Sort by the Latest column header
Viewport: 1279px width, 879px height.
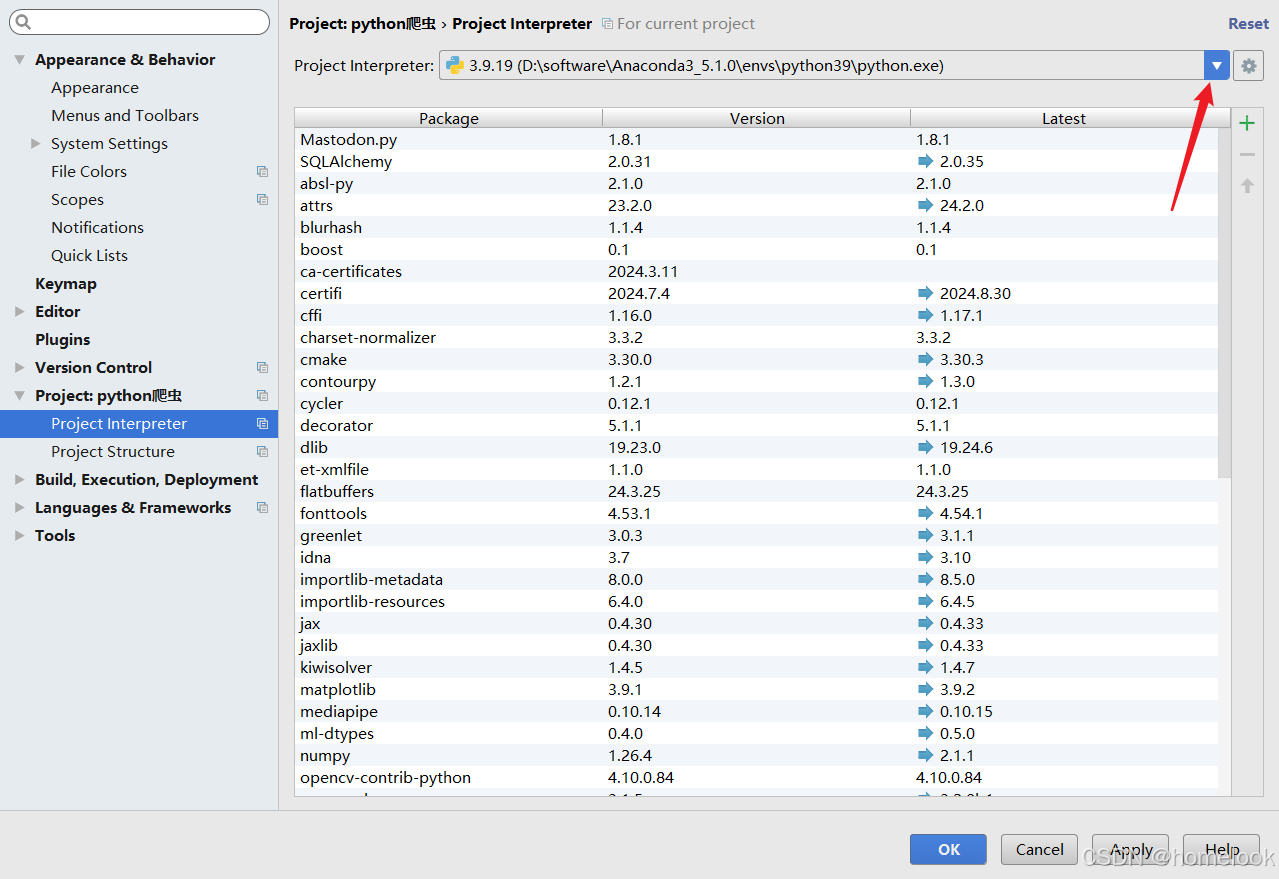pyautogui.click(x=1064, y=118)
